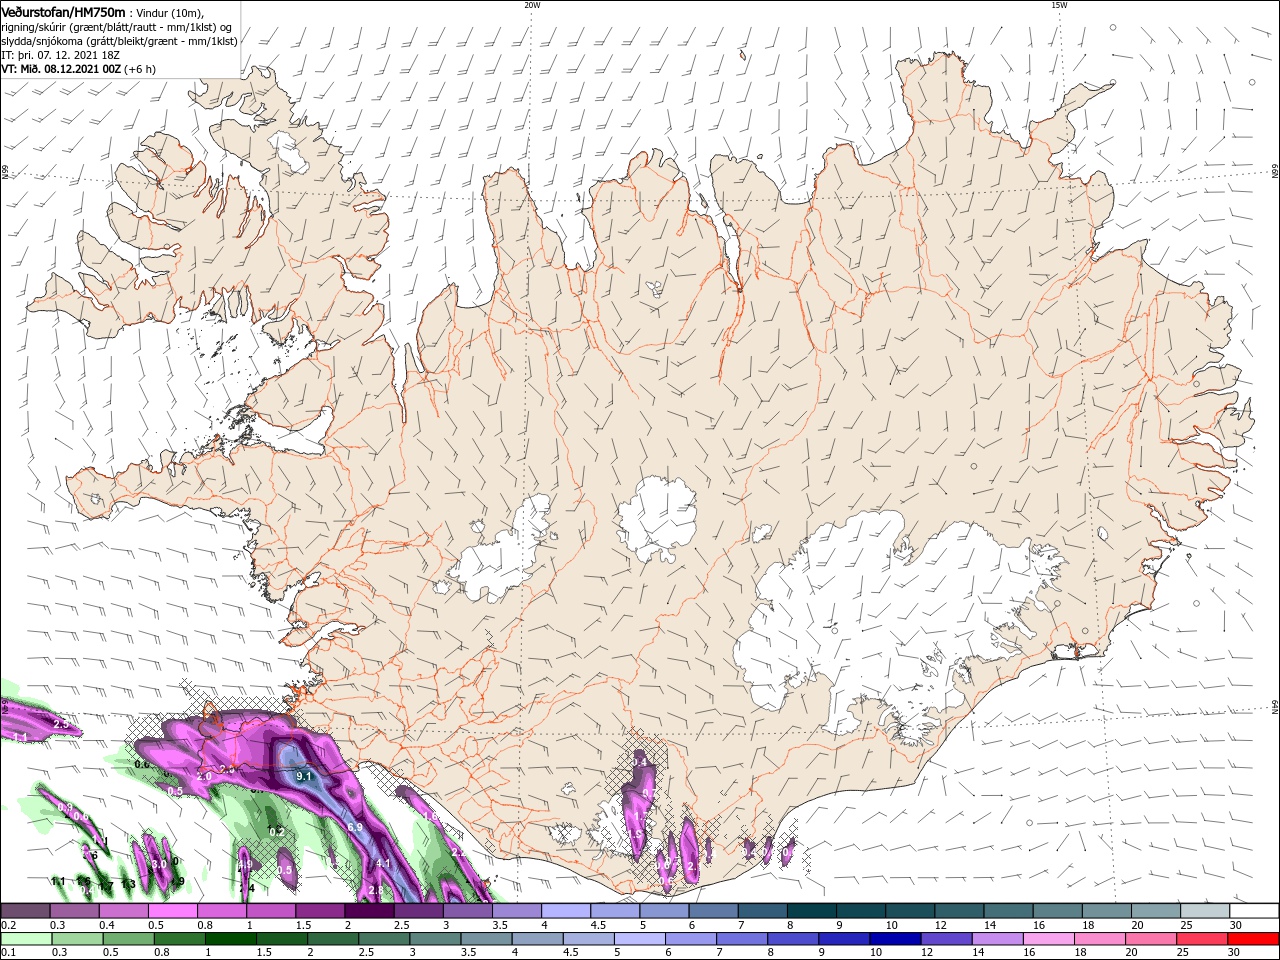Click the 2.5 value in the western snow band
Image resolution: width=1280 pixels, height=960 pixels.
pyautogui.click(x=61, y=724)
